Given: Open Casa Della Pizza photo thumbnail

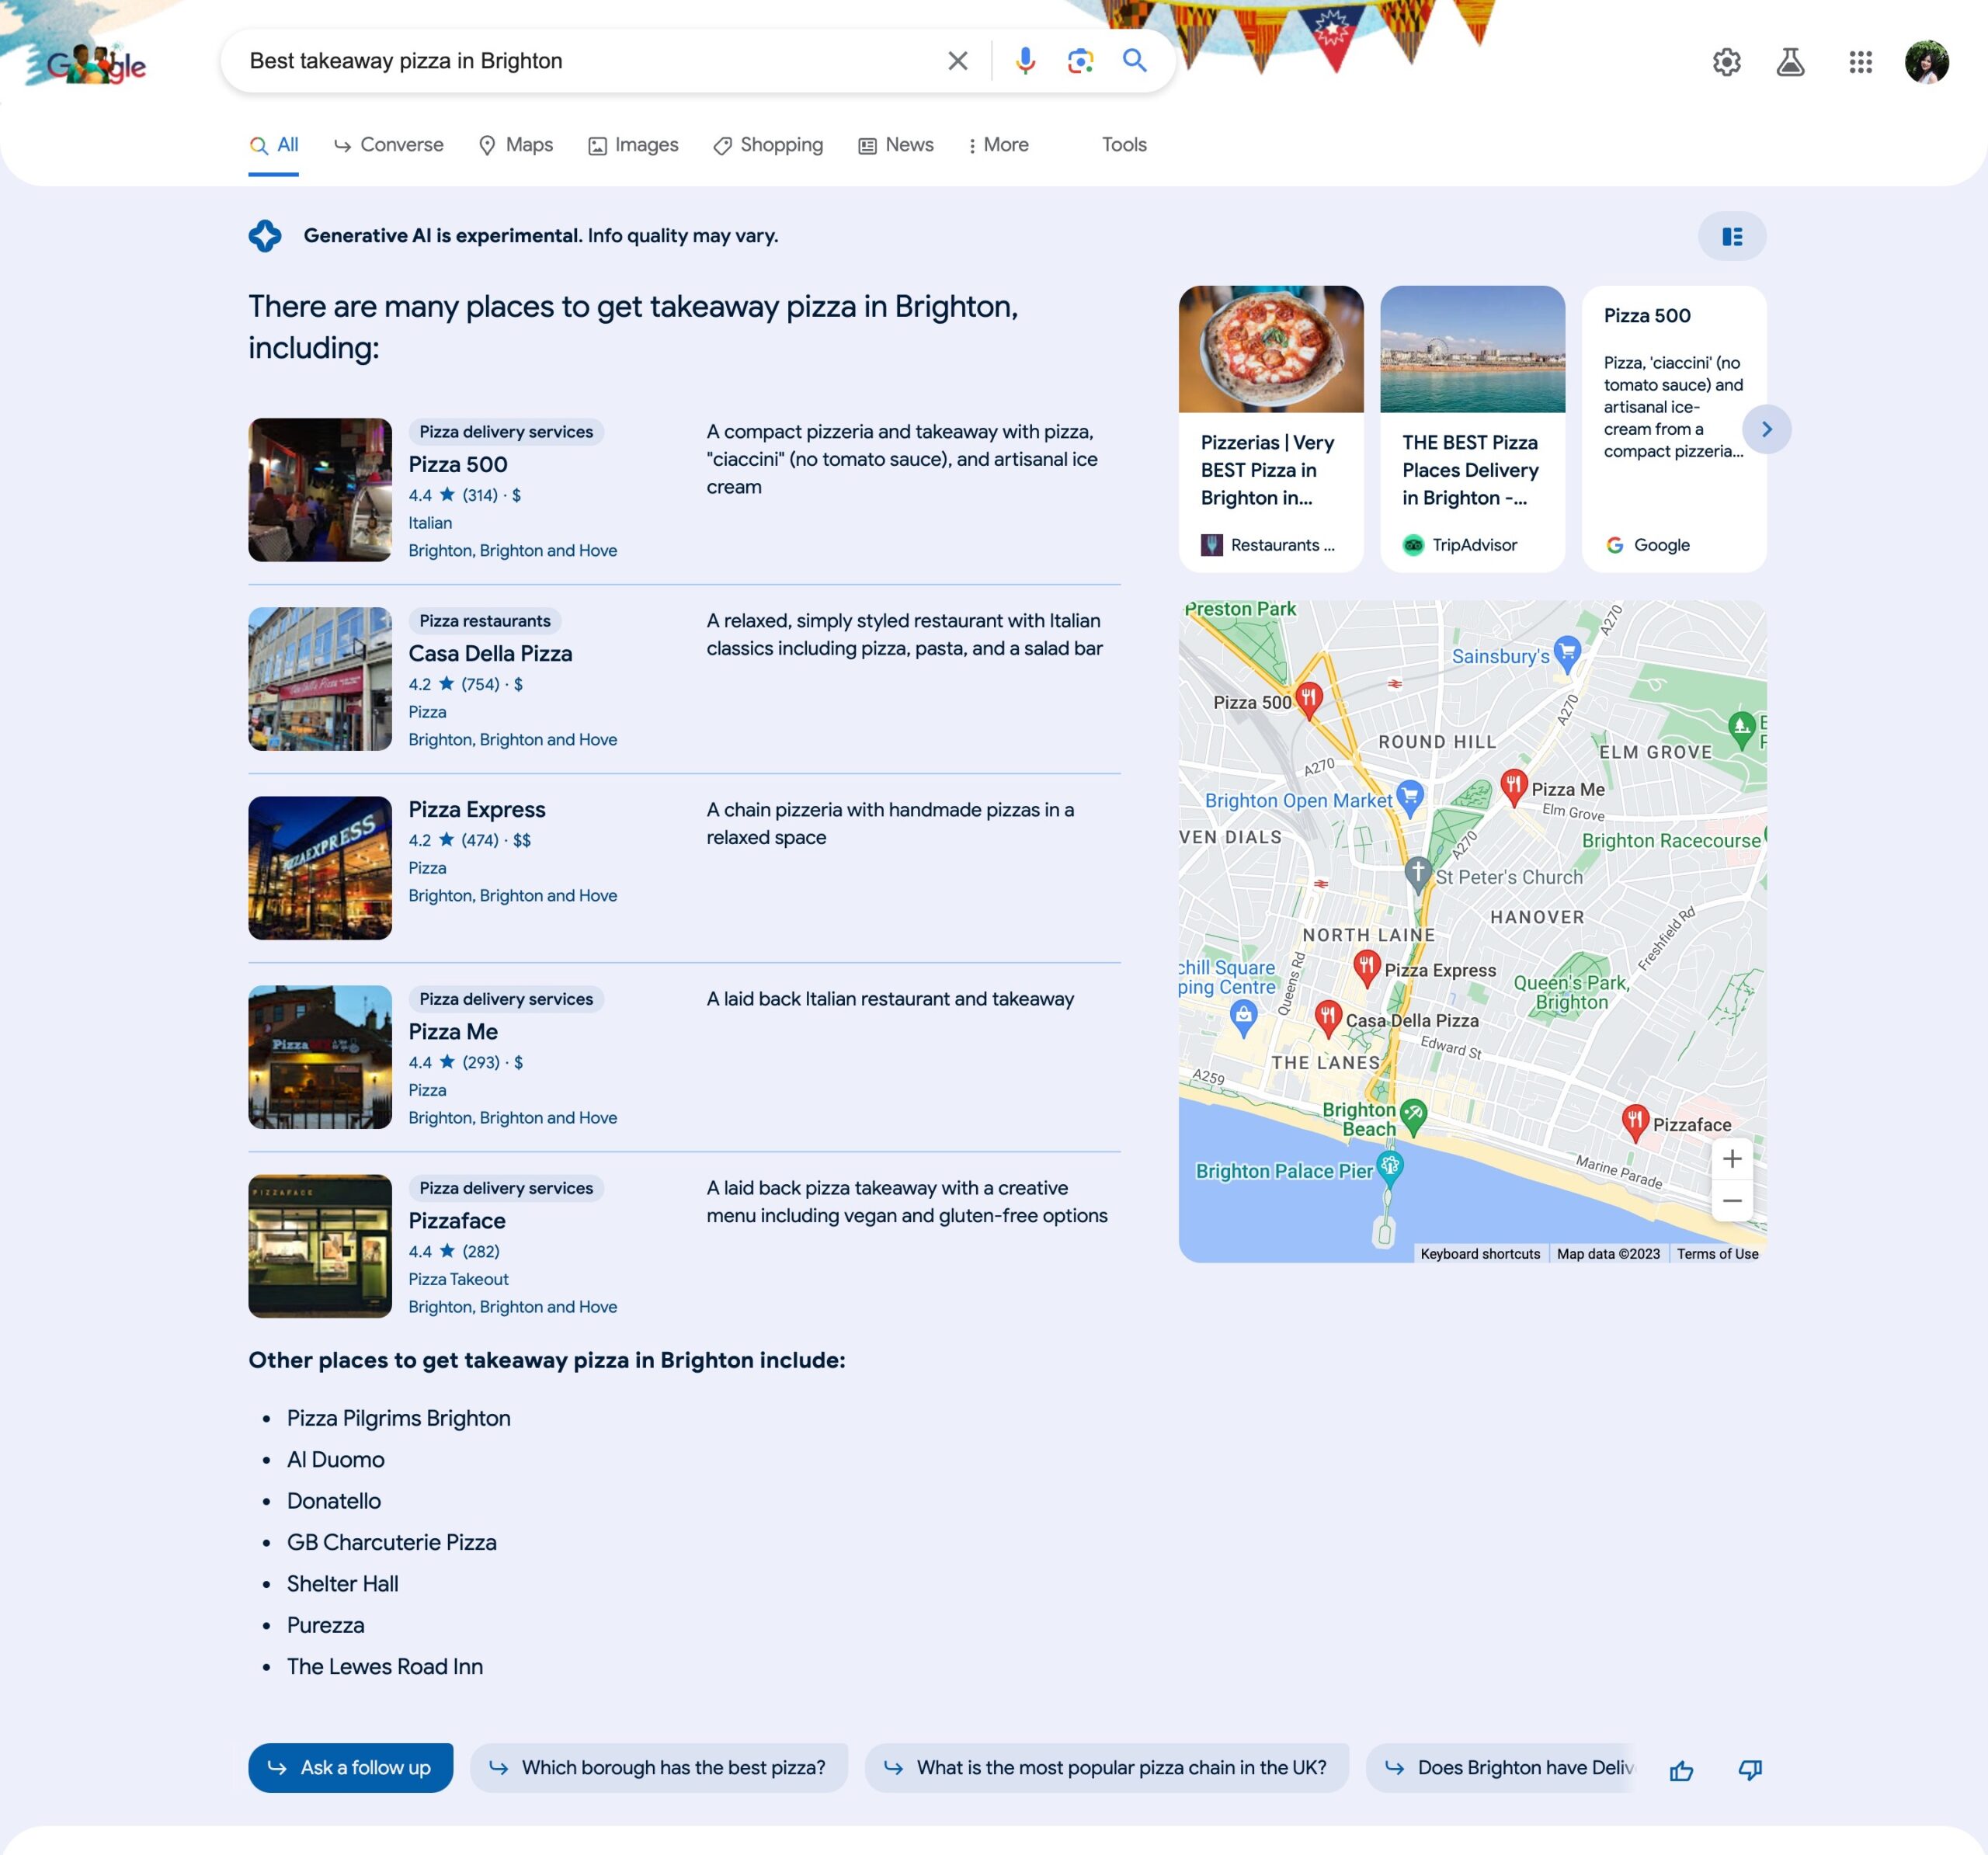Looking at the screenshot, I should (320, 679).
